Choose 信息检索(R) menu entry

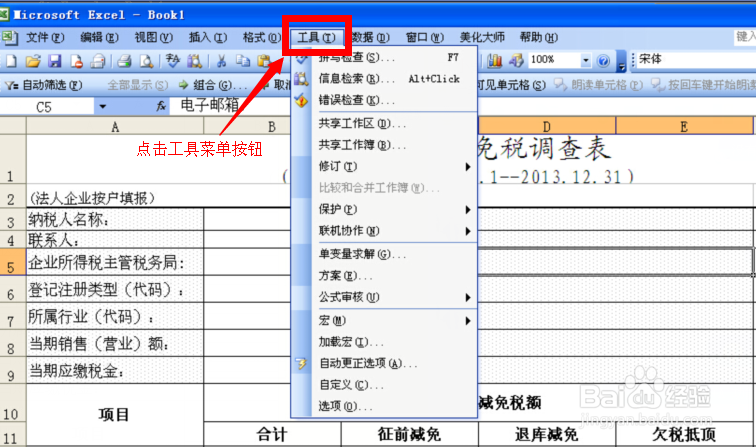pos(384,79)
